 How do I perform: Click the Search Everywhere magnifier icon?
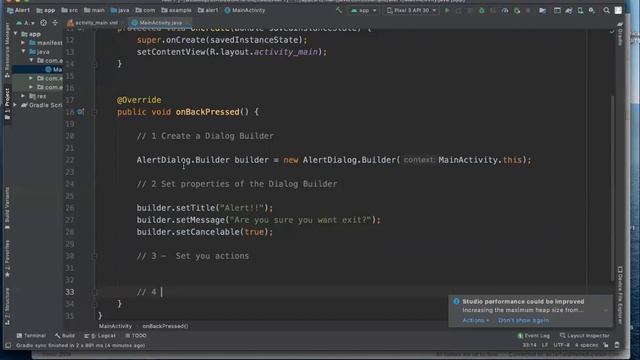[x=607, y=11]
